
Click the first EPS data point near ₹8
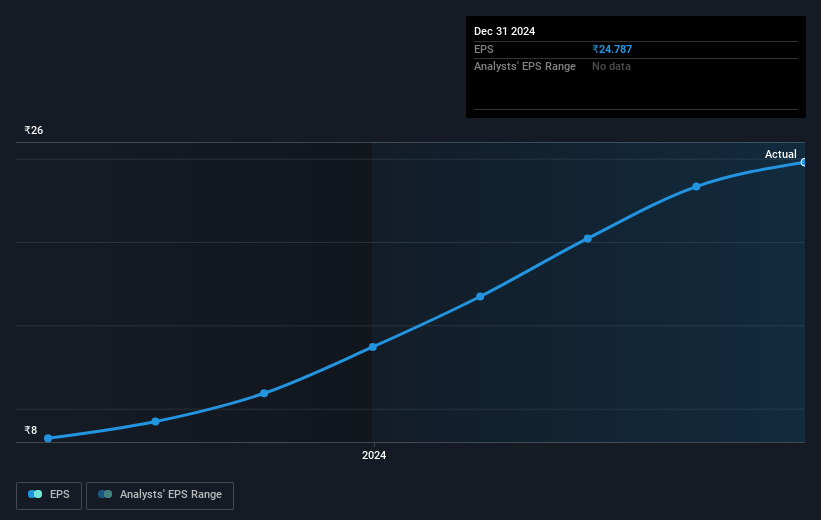click(48, 438)
